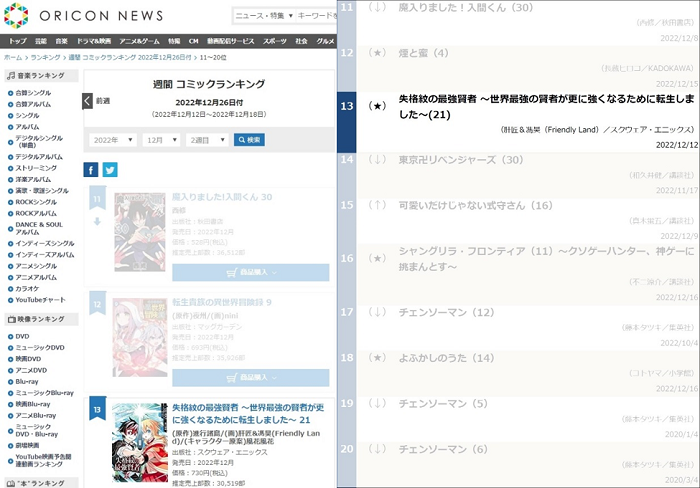Image resolution: width=700 pixels, height=488 pixels.
Task: Open title link 転生貴族の異世界冒険録 9
Action: tap(222, 302)
